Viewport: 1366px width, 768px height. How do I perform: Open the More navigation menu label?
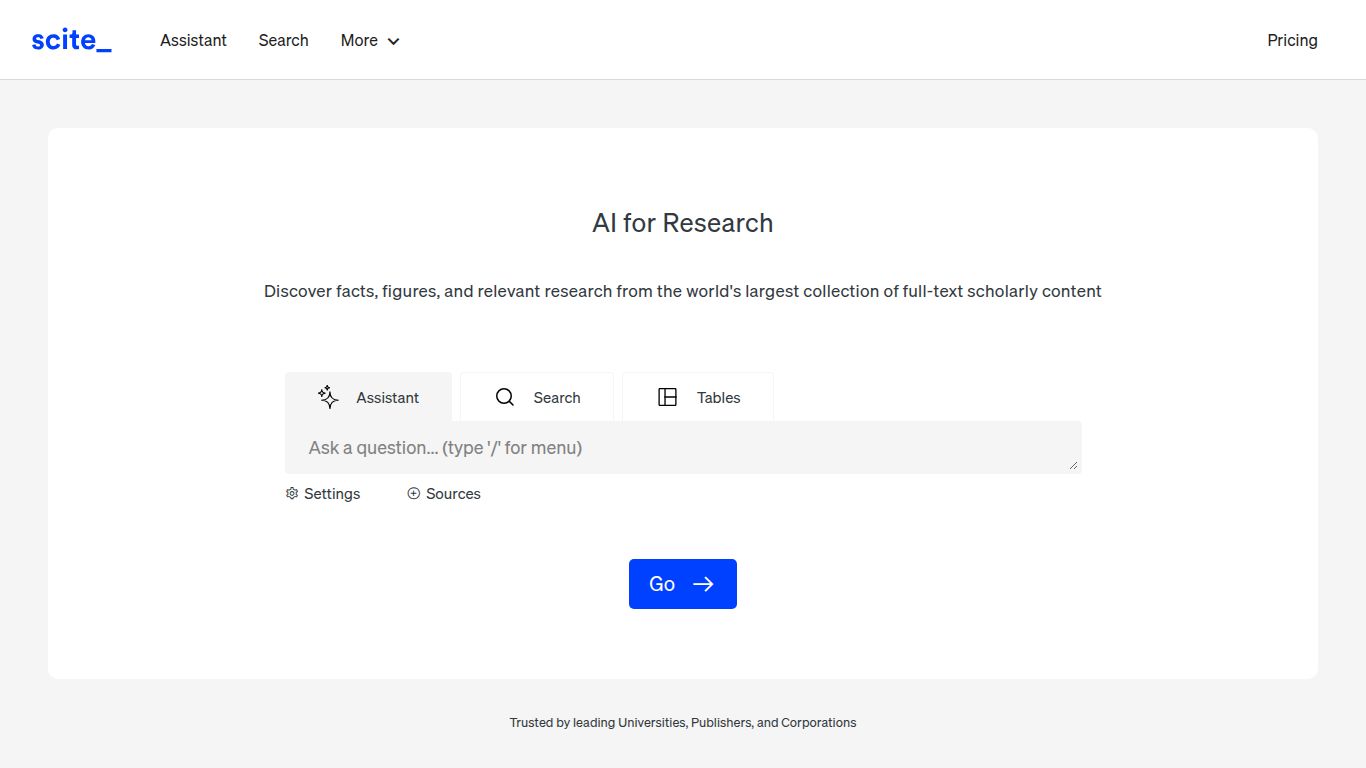tap(359, 40)
